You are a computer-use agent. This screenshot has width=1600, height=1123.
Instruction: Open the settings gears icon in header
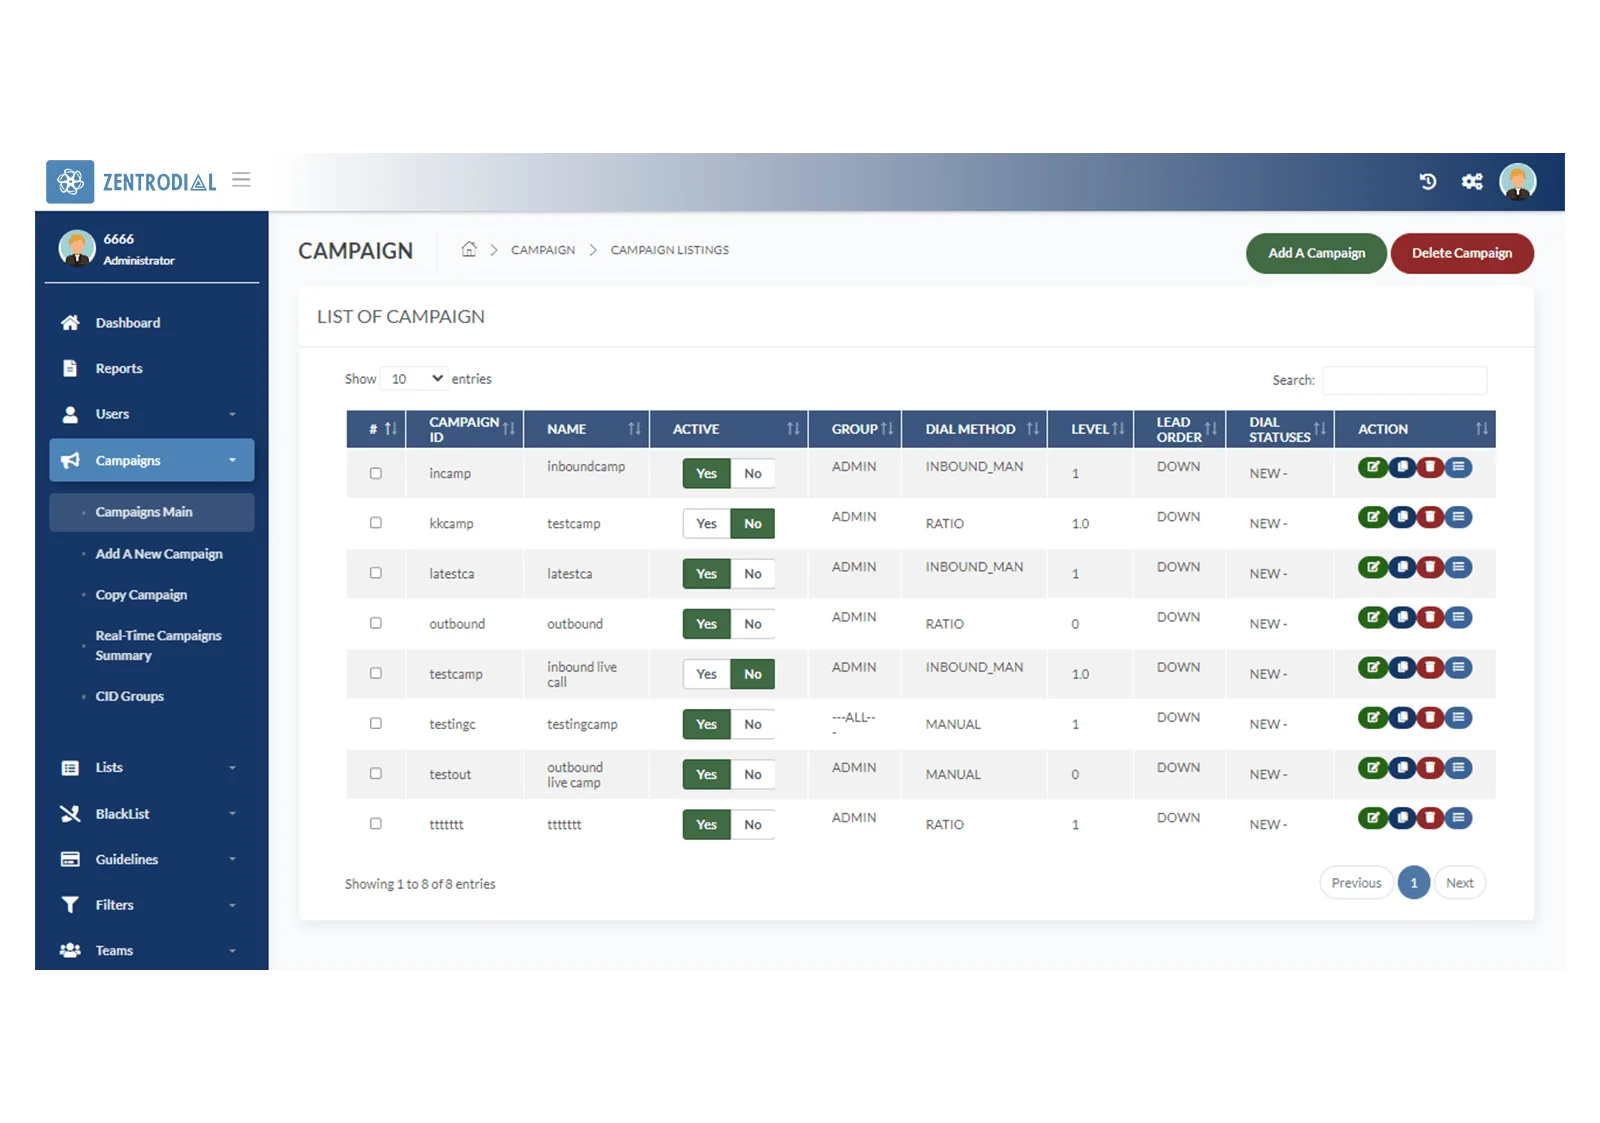pos(1472,181)
